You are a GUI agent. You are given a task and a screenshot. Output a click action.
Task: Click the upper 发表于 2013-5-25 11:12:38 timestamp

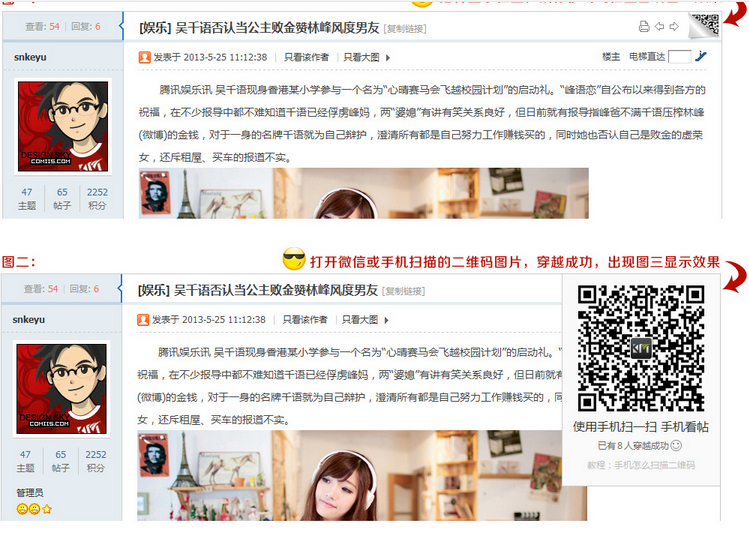(210, 57)
